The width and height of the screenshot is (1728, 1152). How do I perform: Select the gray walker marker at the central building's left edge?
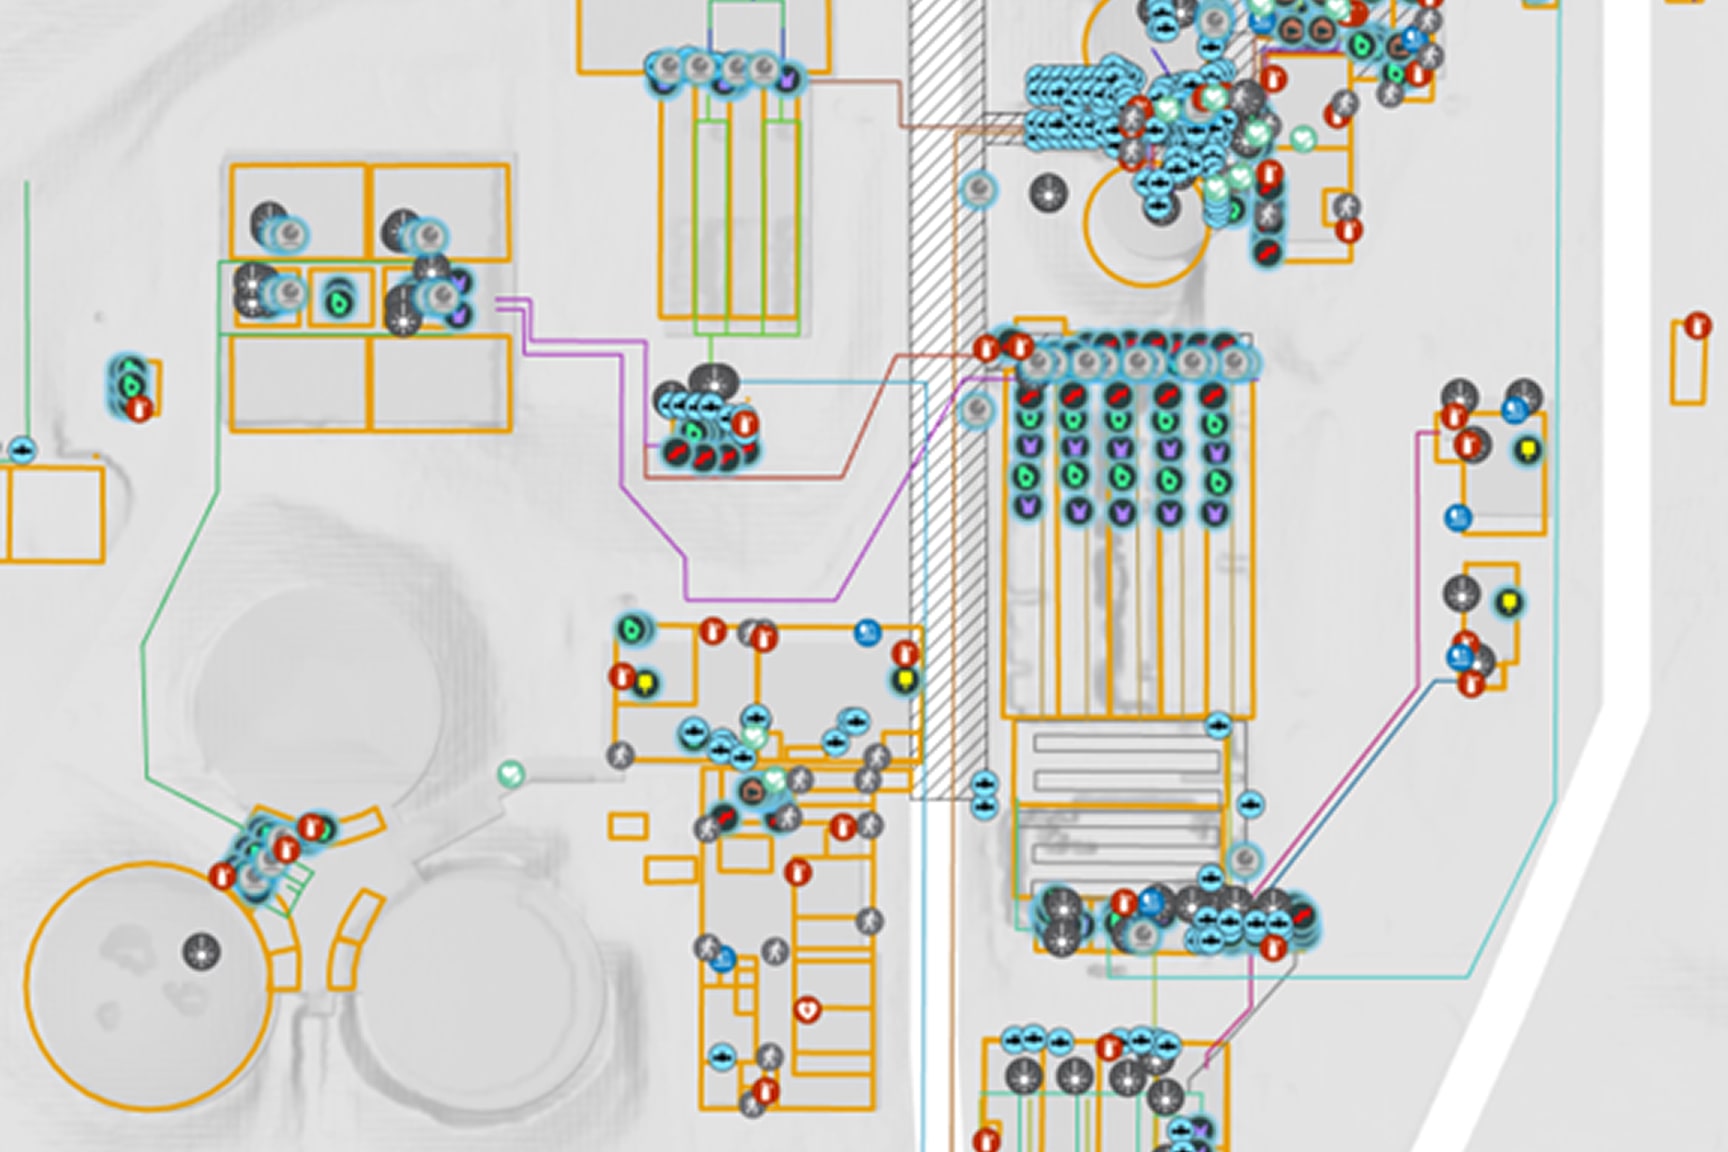click(621, 754)
